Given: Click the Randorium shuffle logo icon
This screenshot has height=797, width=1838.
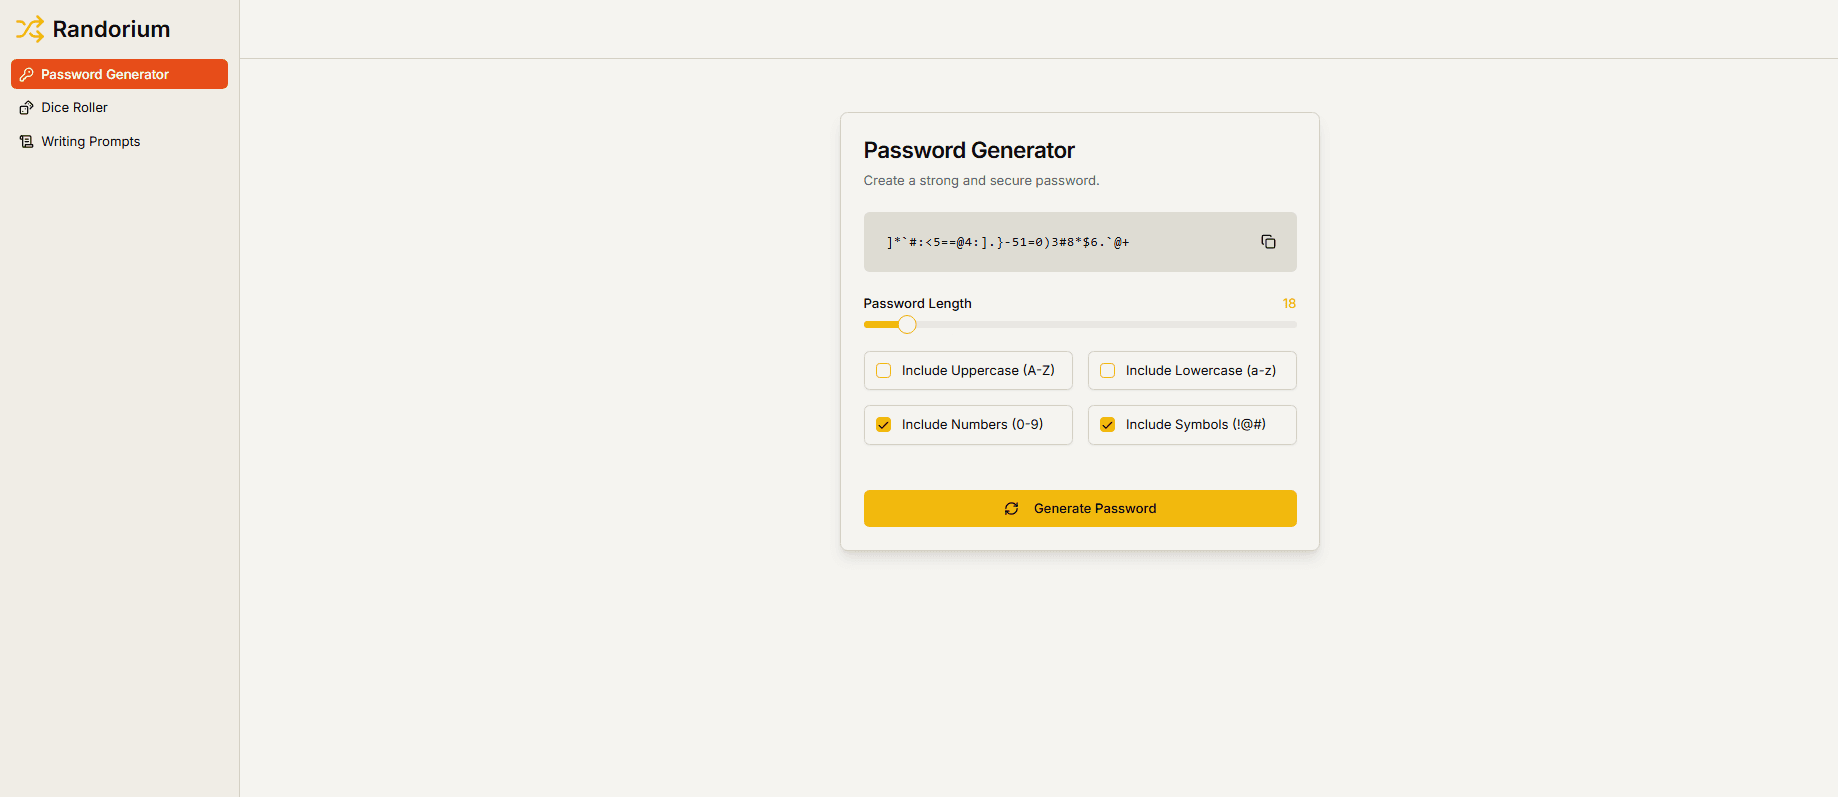Looking at the screenshot, I should (x=30, y=29).
